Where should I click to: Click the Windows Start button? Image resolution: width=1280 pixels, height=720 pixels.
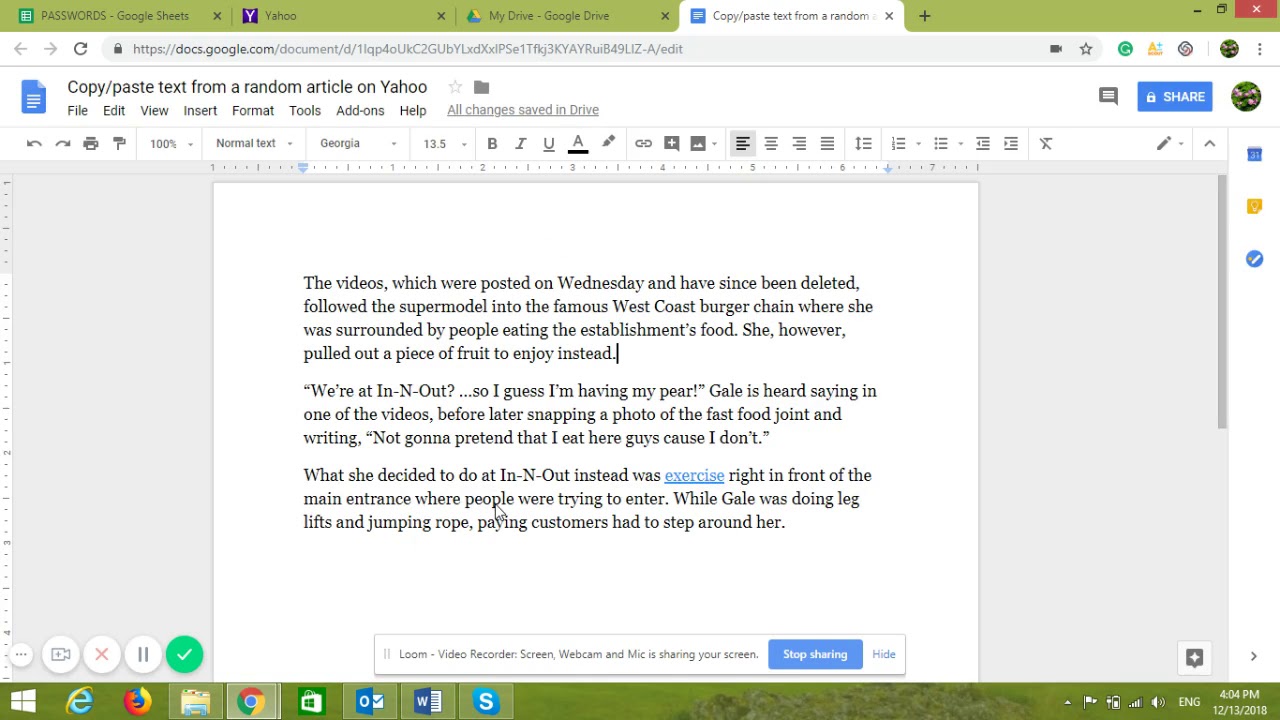click(x=23, y=702)
